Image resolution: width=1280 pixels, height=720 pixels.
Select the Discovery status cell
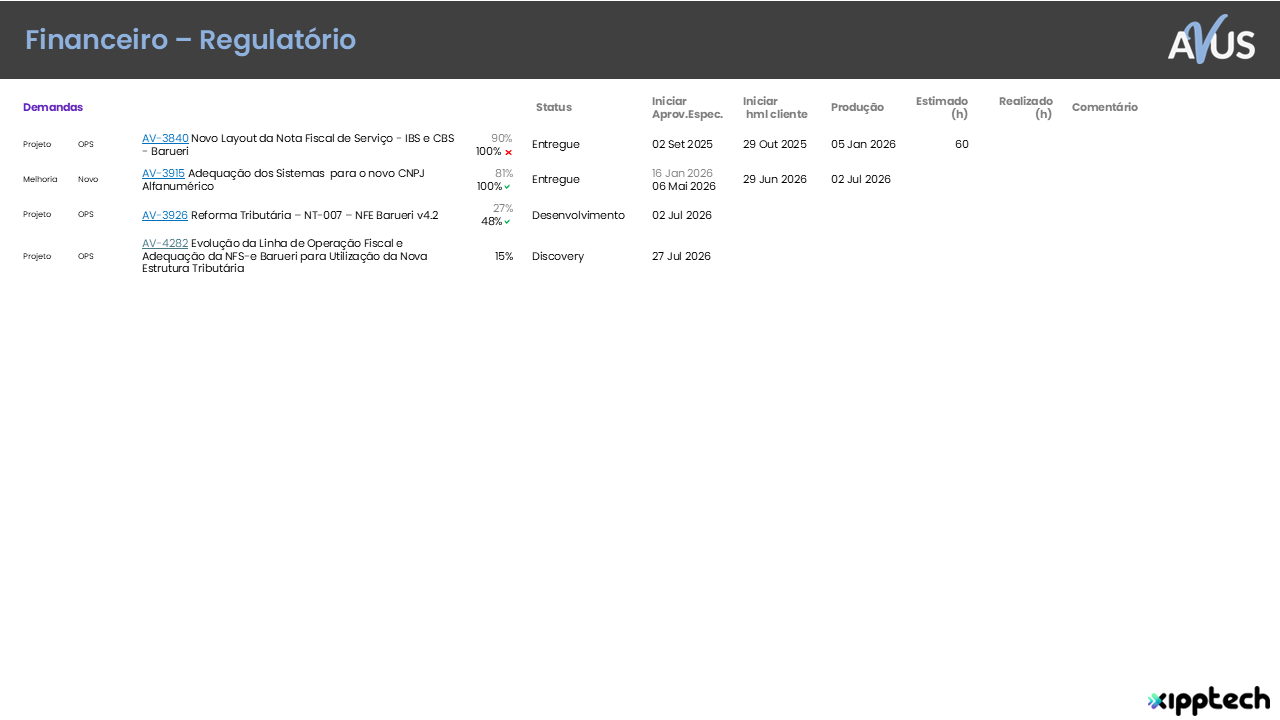tap(558, 256)
